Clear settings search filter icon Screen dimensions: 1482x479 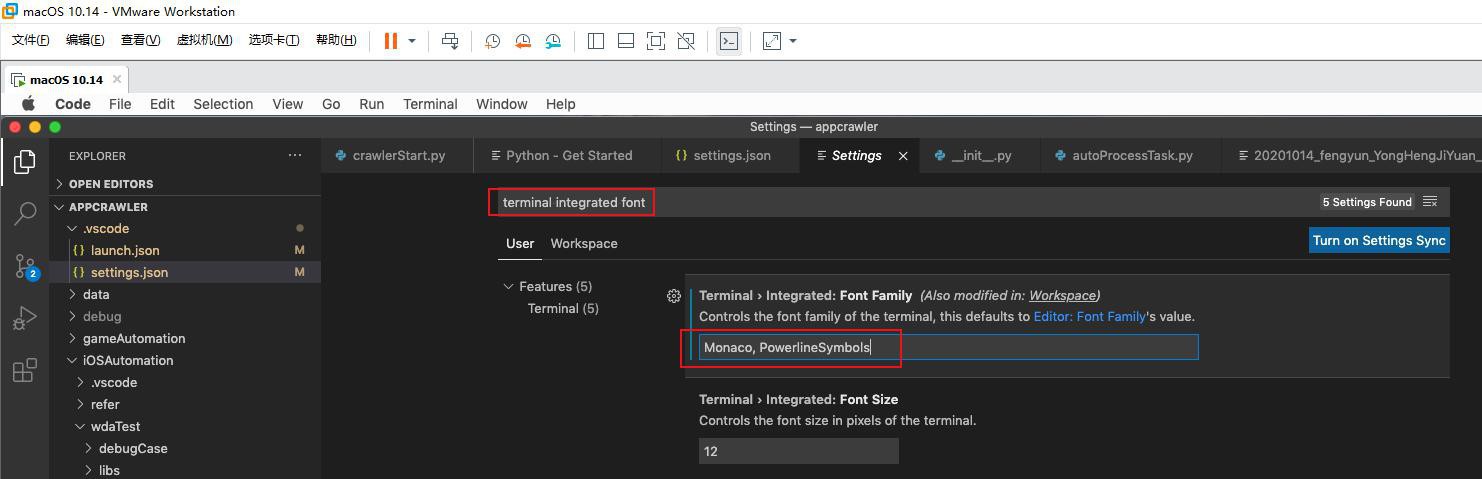click(1430, 202)
